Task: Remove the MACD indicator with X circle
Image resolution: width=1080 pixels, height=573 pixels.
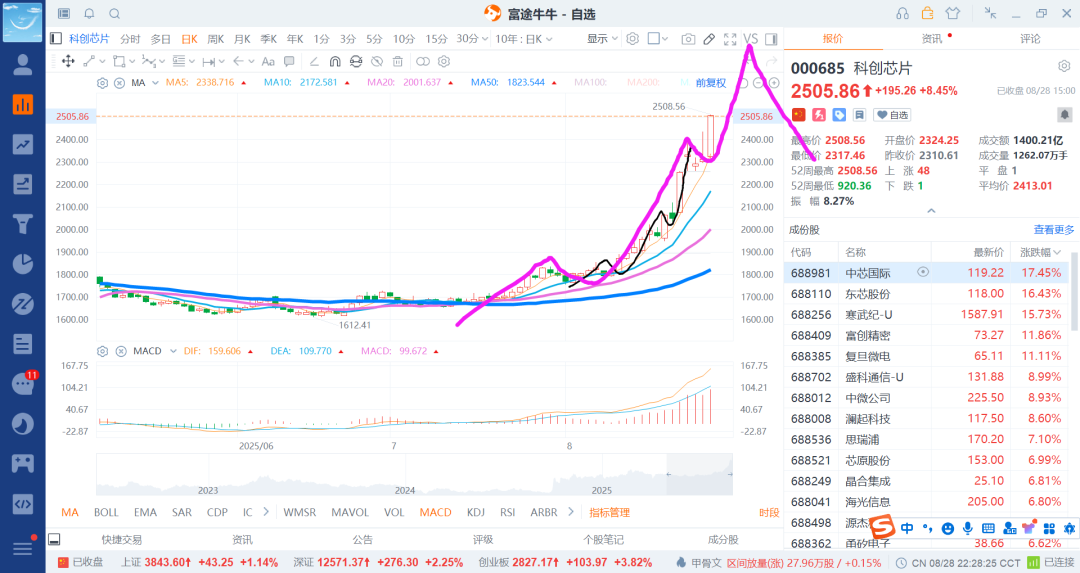Action: click(121, 351)
